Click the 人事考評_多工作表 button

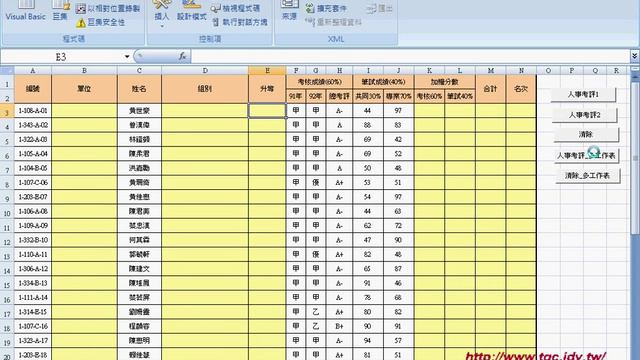click(587, 156)
